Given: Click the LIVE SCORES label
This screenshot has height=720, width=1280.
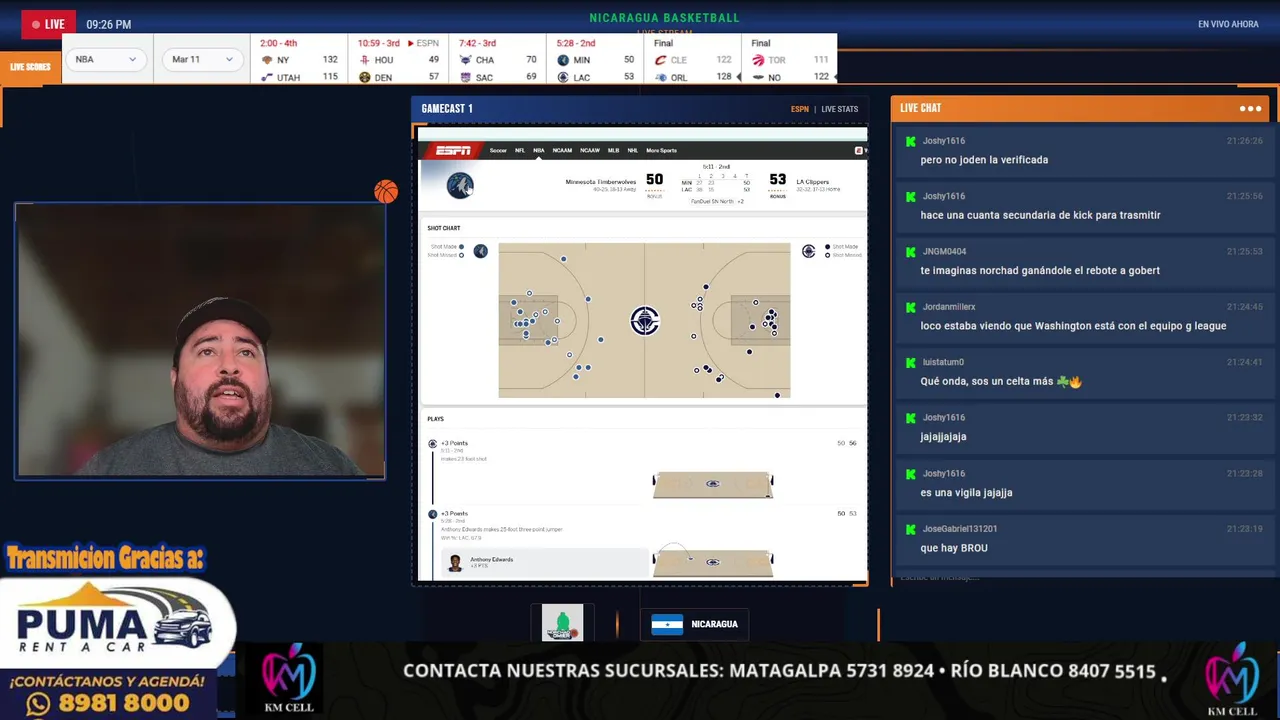Looking at the screenshot, I should [30, 67].
